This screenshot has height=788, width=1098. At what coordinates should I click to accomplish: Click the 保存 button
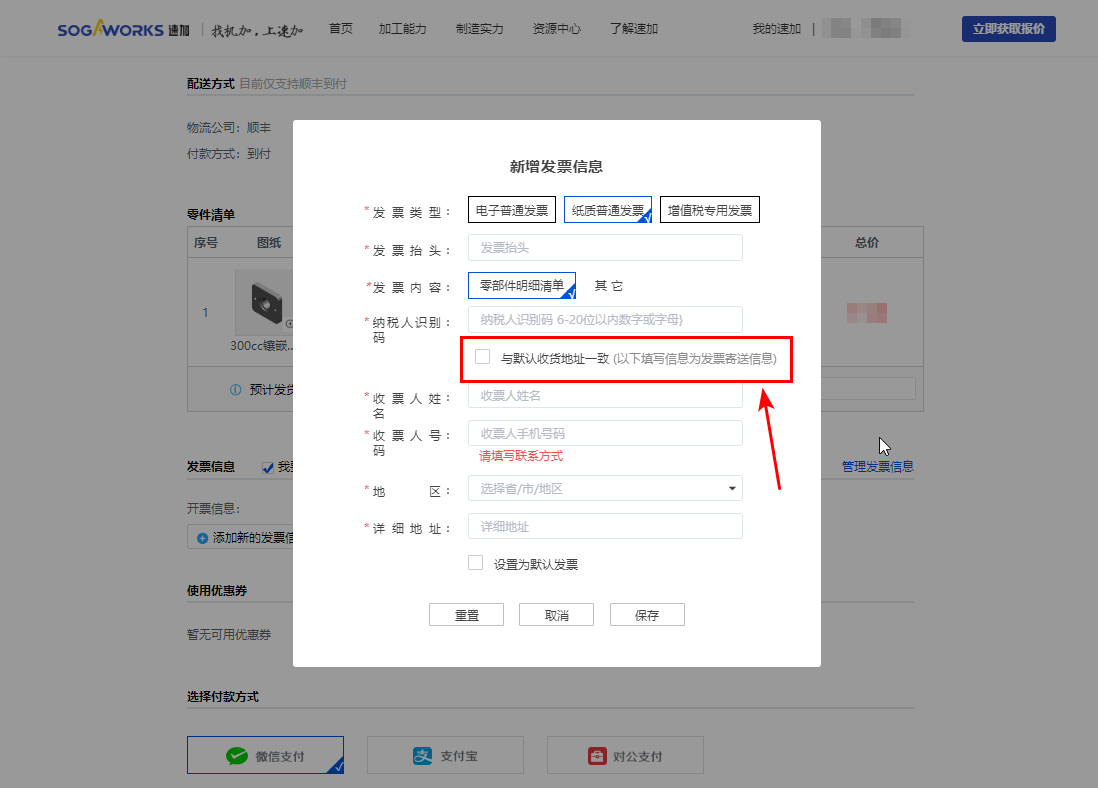647,615
